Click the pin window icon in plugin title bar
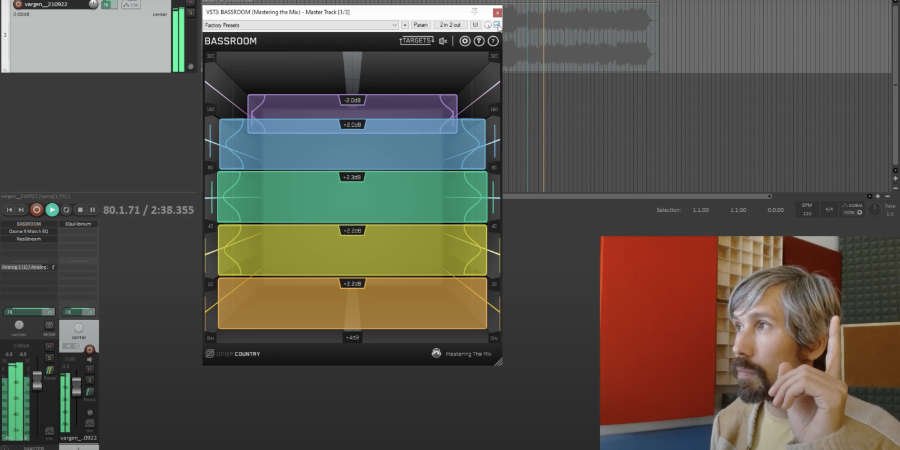 (474, 11)
